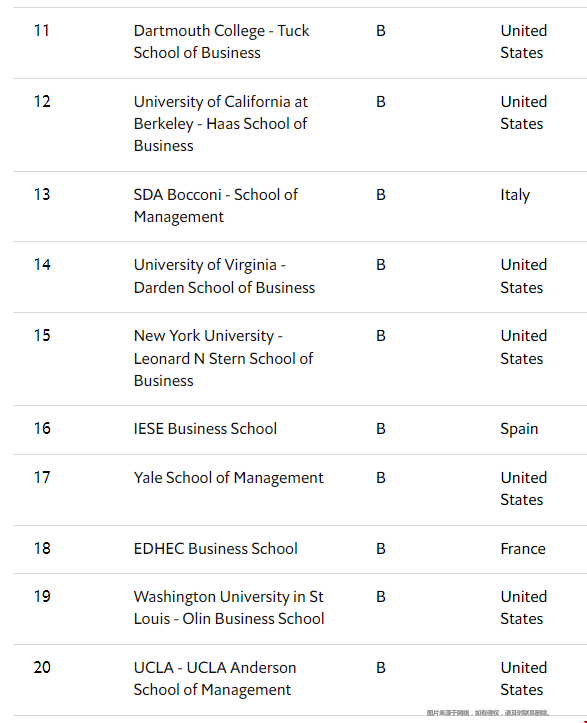Select United States in Yale row
The height and width of the screenshot is (723, 587).
pos(524,489)
